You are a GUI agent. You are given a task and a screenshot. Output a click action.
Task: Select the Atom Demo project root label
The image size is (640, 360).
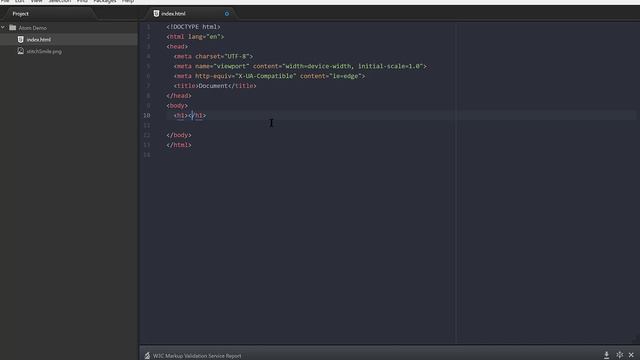pos(33,28)
